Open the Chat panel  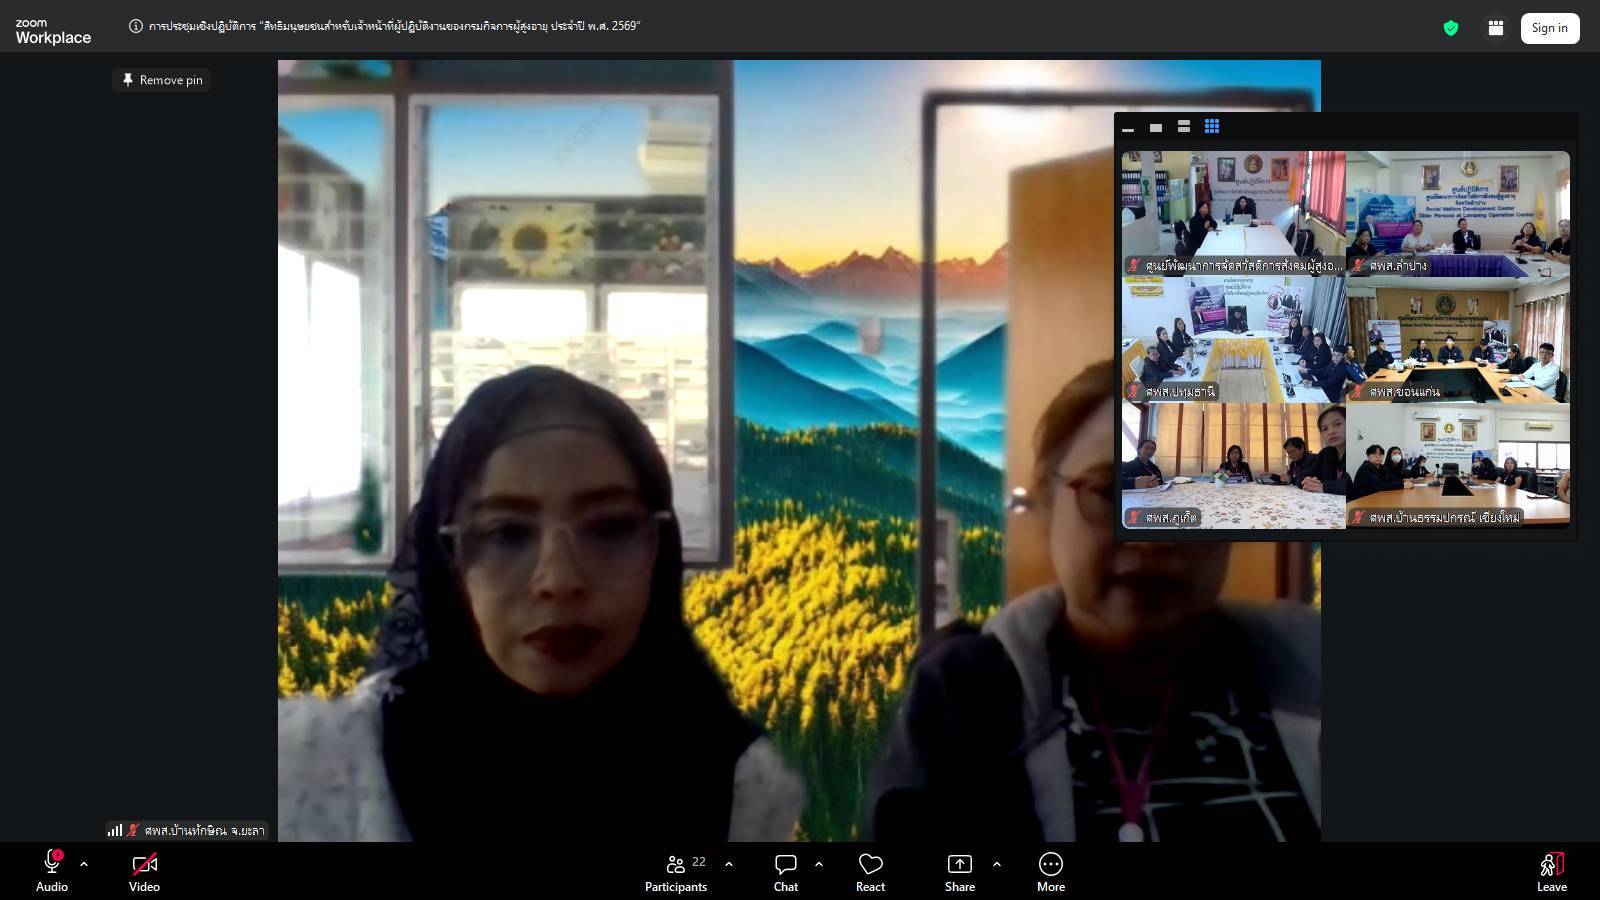(785, 871)
